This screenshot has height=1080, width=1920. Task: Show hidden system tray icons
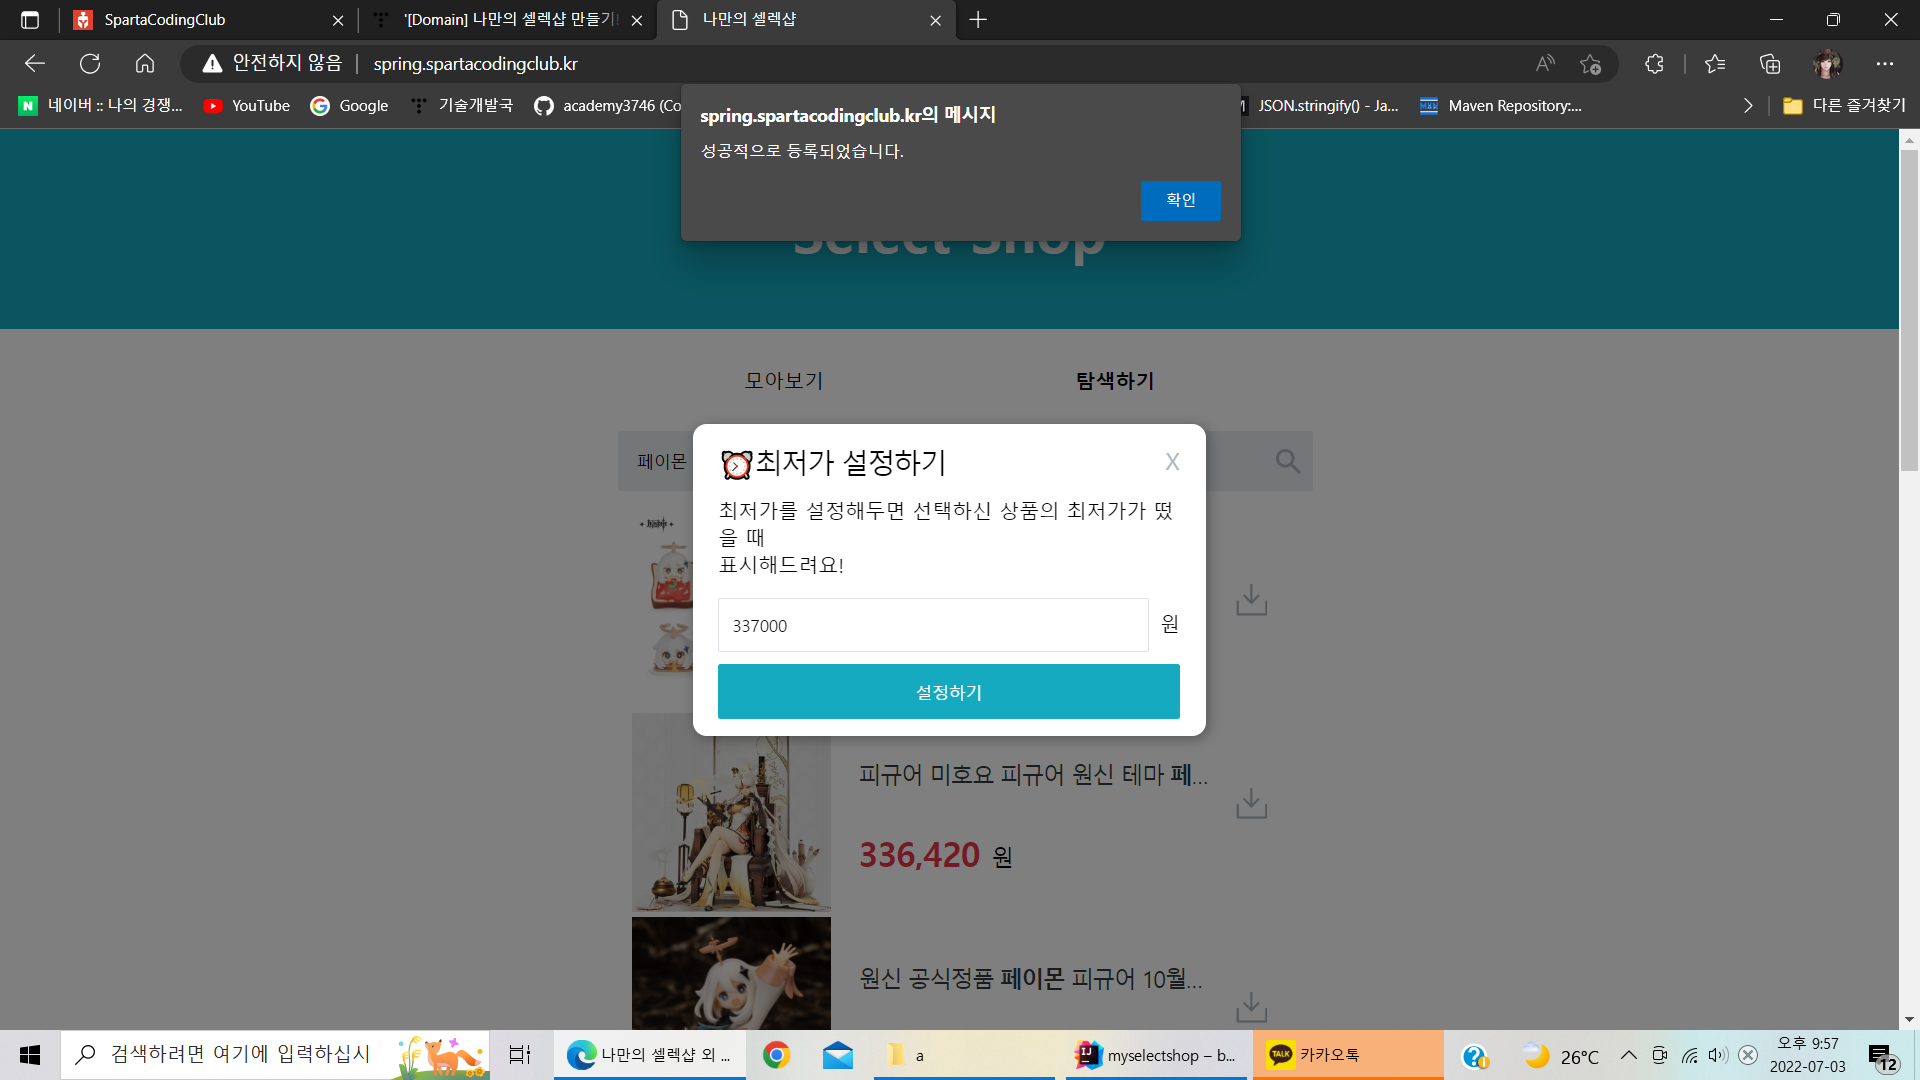tap(1629, 1055)
